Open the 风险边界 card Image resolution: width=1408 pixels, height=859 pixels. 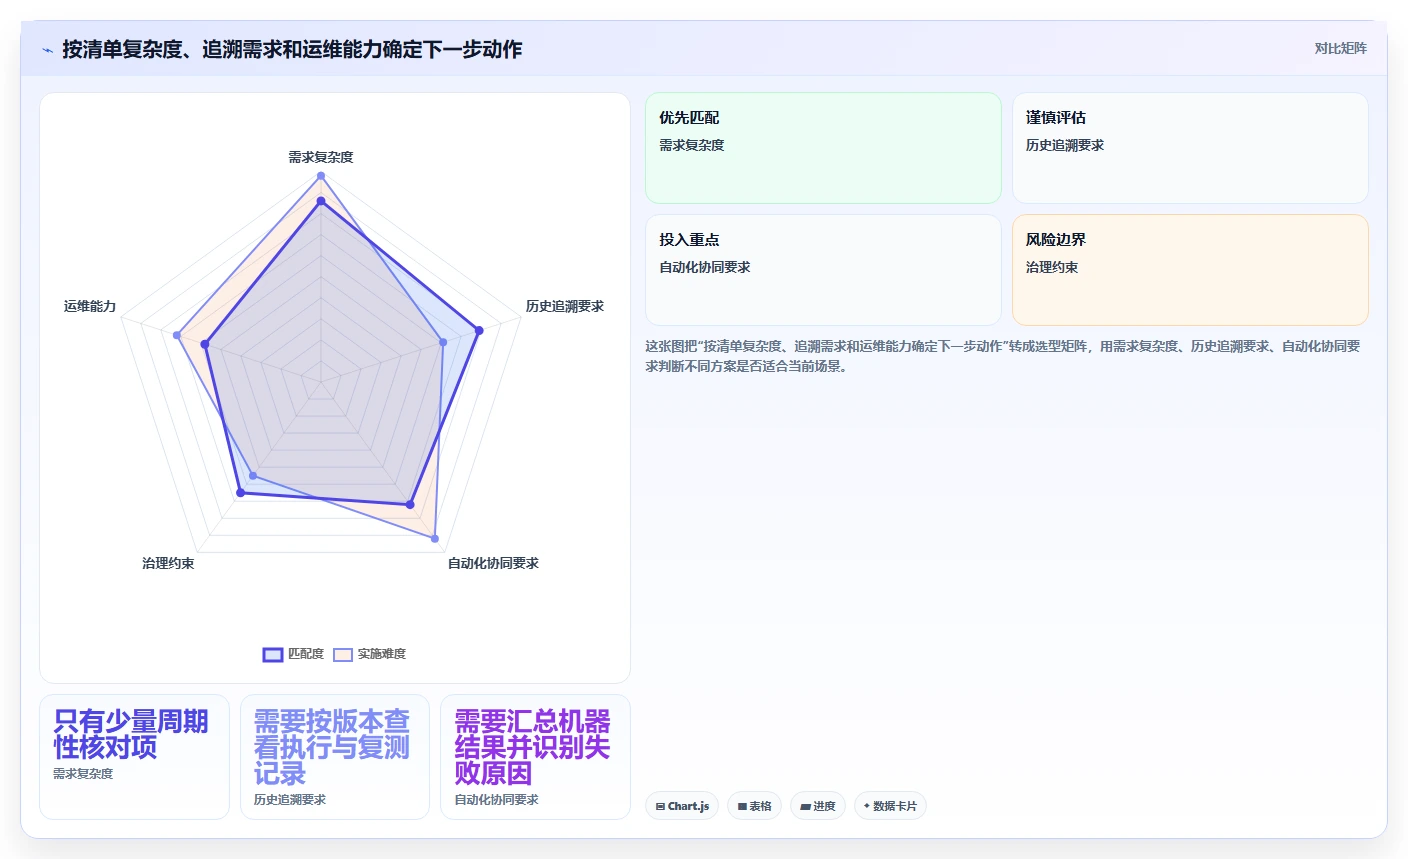click(x=1190, y=270)
